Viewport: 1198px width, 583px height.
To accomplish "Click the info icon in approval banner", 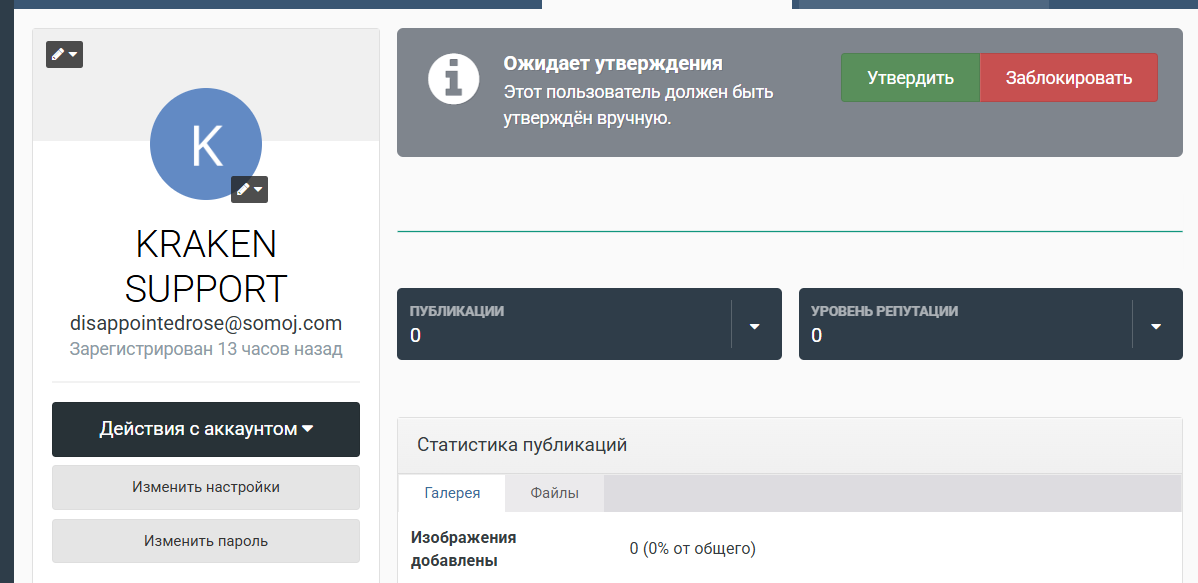I will (x=454, y=78).
